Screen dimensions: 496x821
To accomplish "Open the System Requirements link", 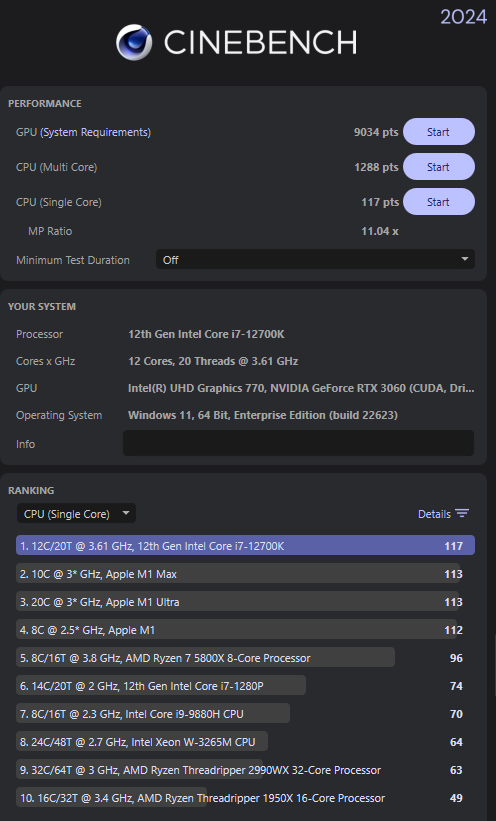I will coord(95,132).
